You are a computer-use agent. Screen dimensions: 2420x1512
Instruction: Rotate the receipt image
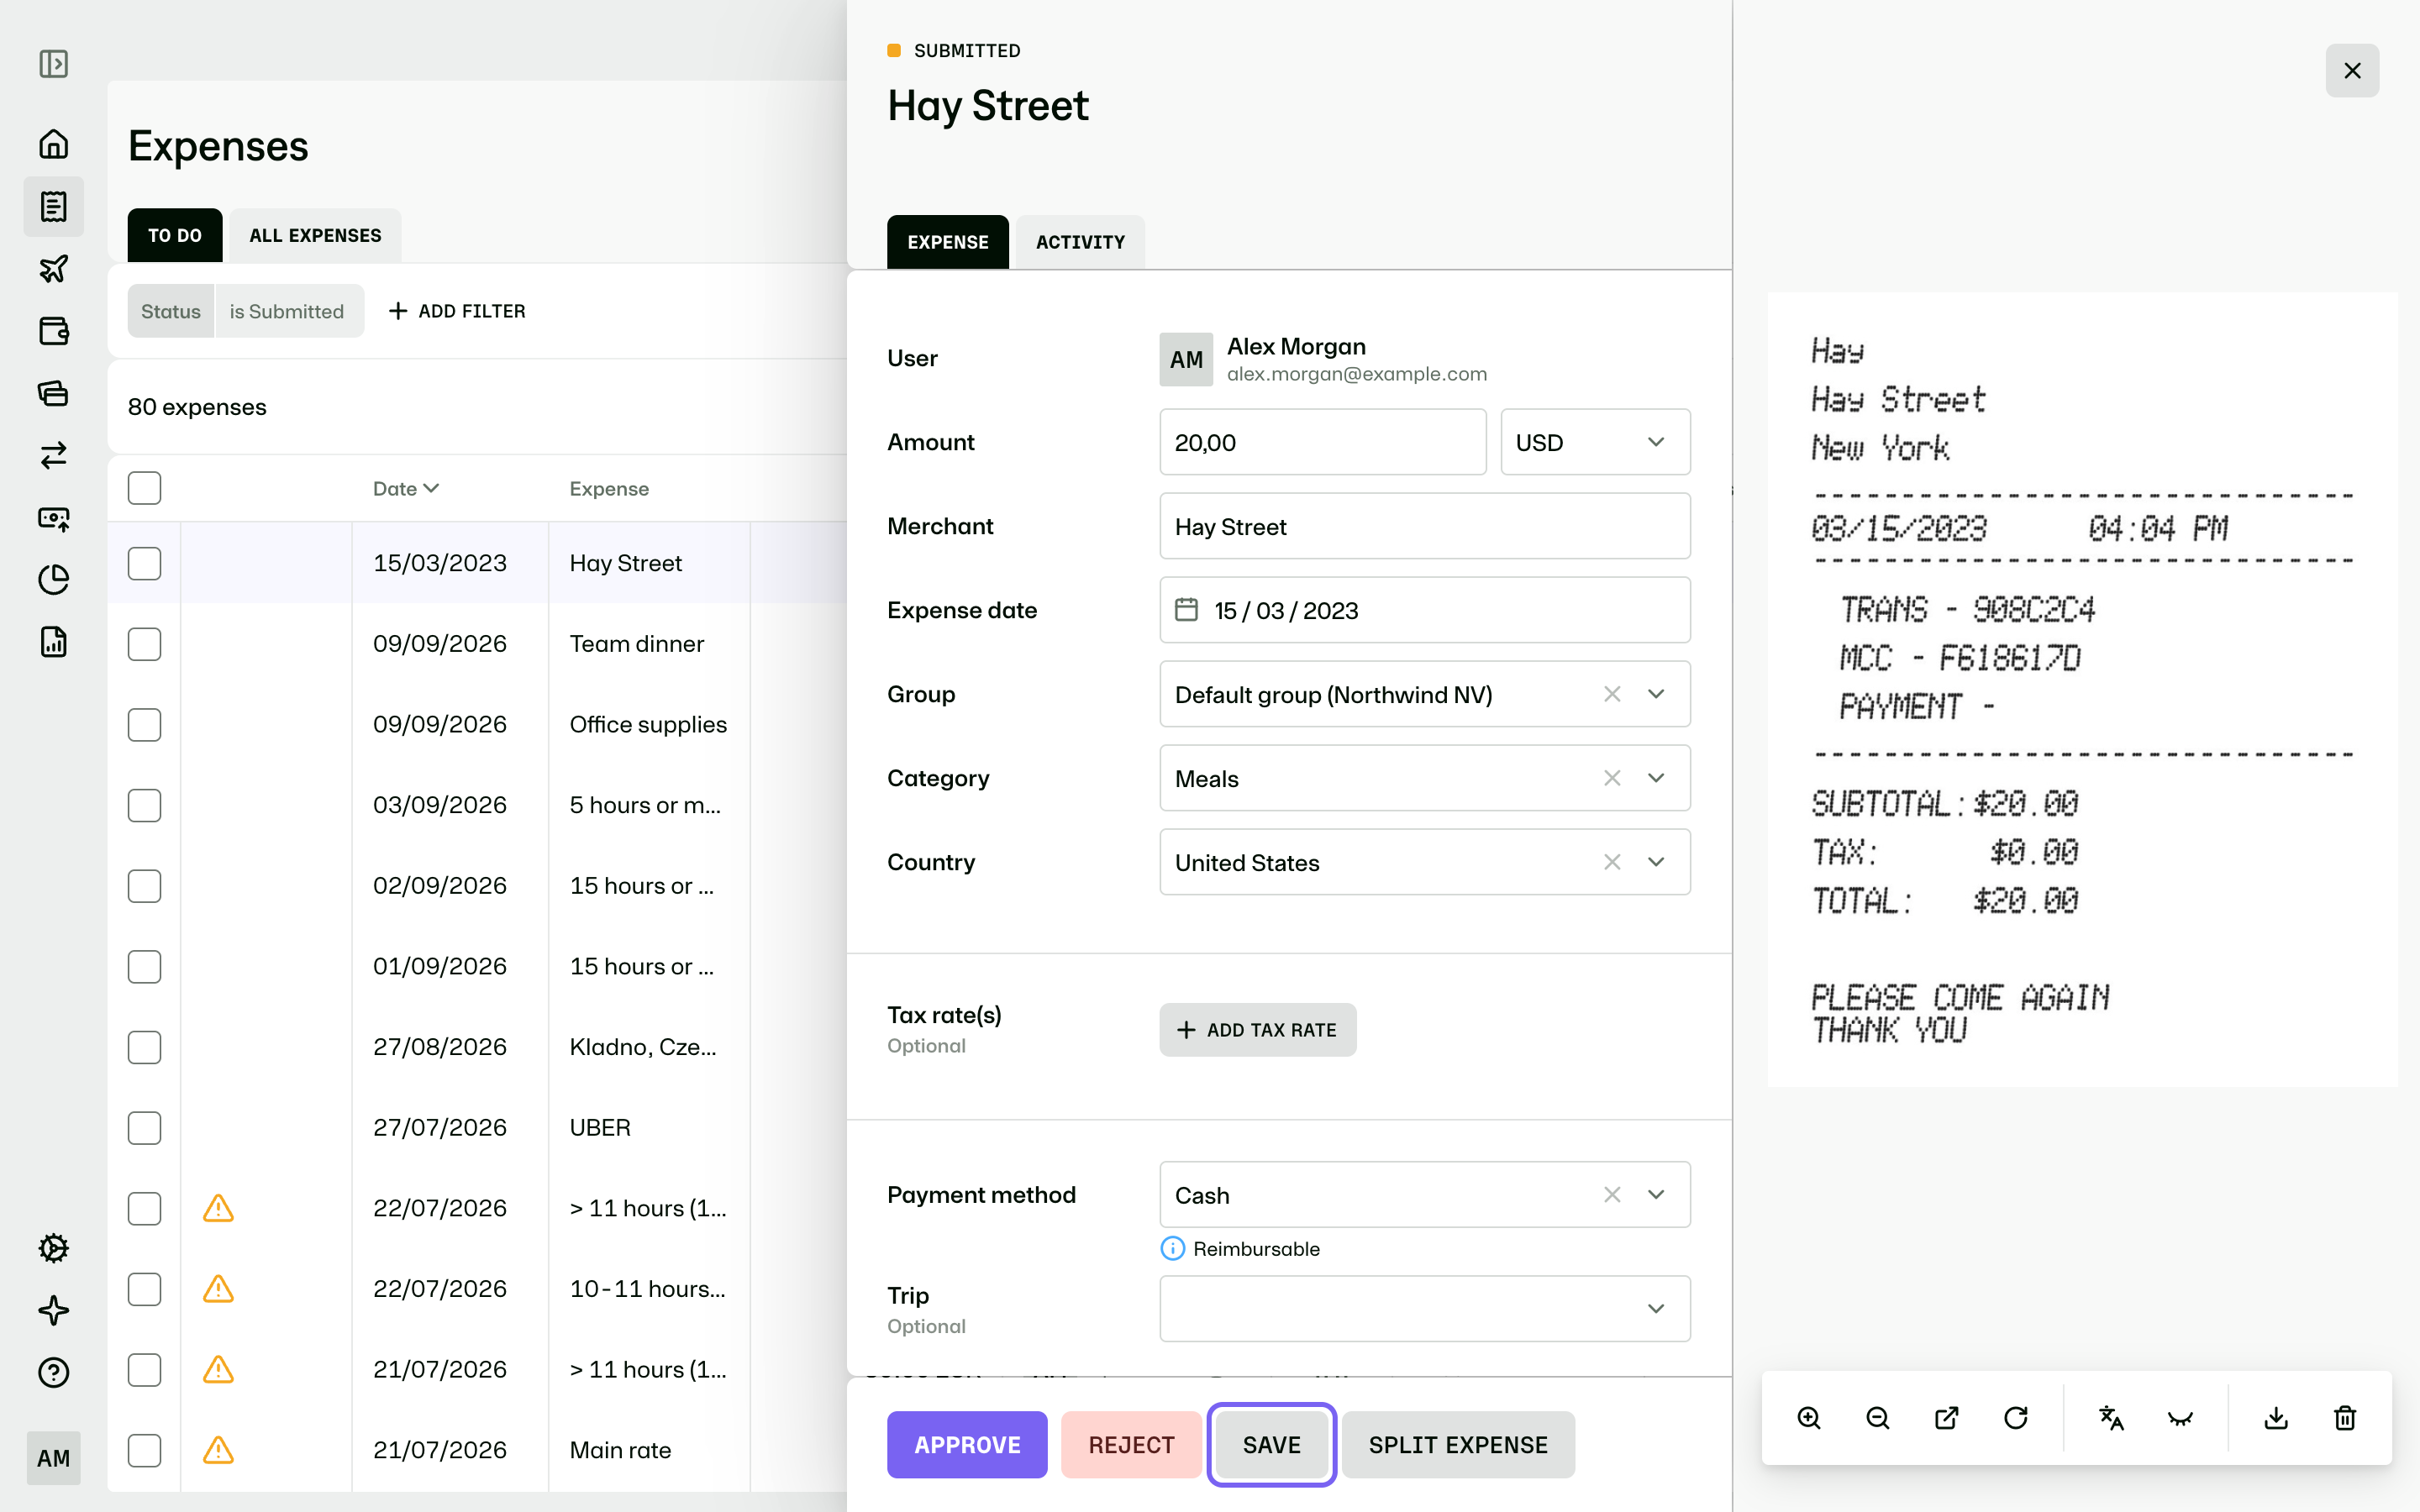click(2016, 1418)
